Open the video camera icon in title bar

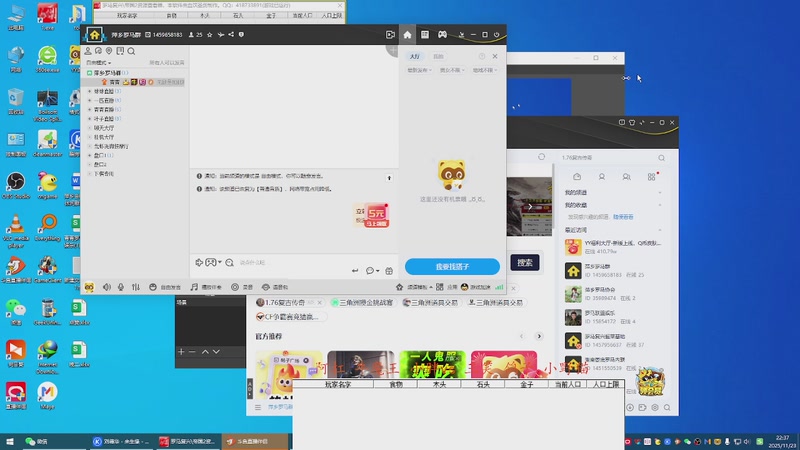390,35
